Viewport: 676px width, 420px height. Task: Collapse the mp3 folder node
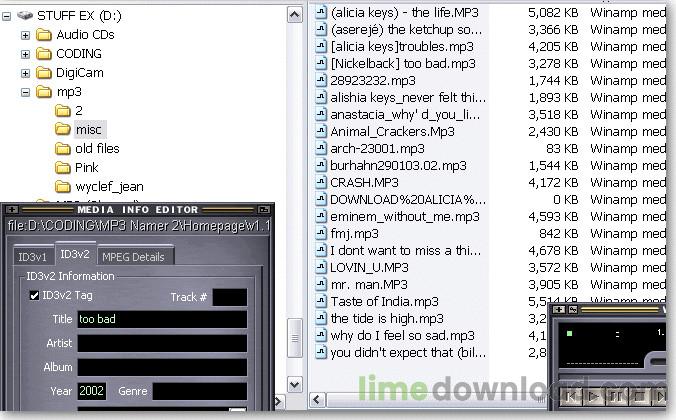pyautogui.click(x=25, y=92)
